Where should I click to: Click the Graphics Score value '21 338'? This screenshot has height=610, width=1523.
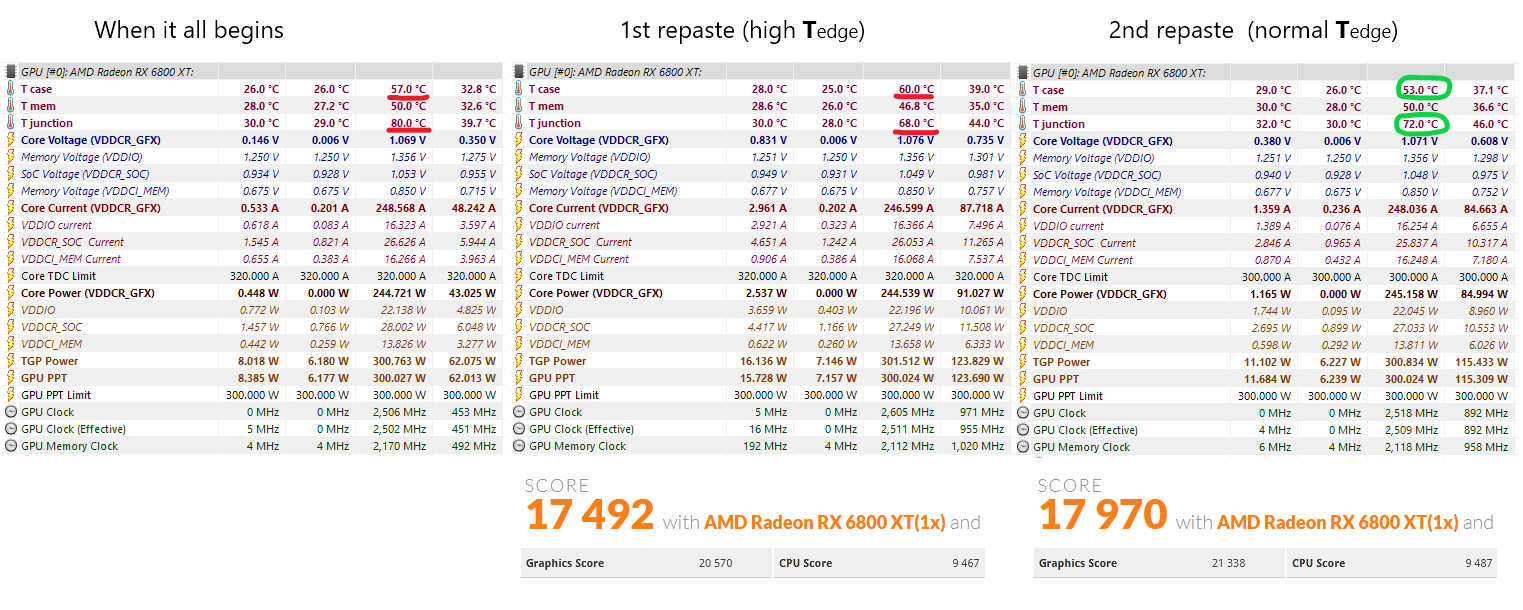click(x=1228, y=563)
